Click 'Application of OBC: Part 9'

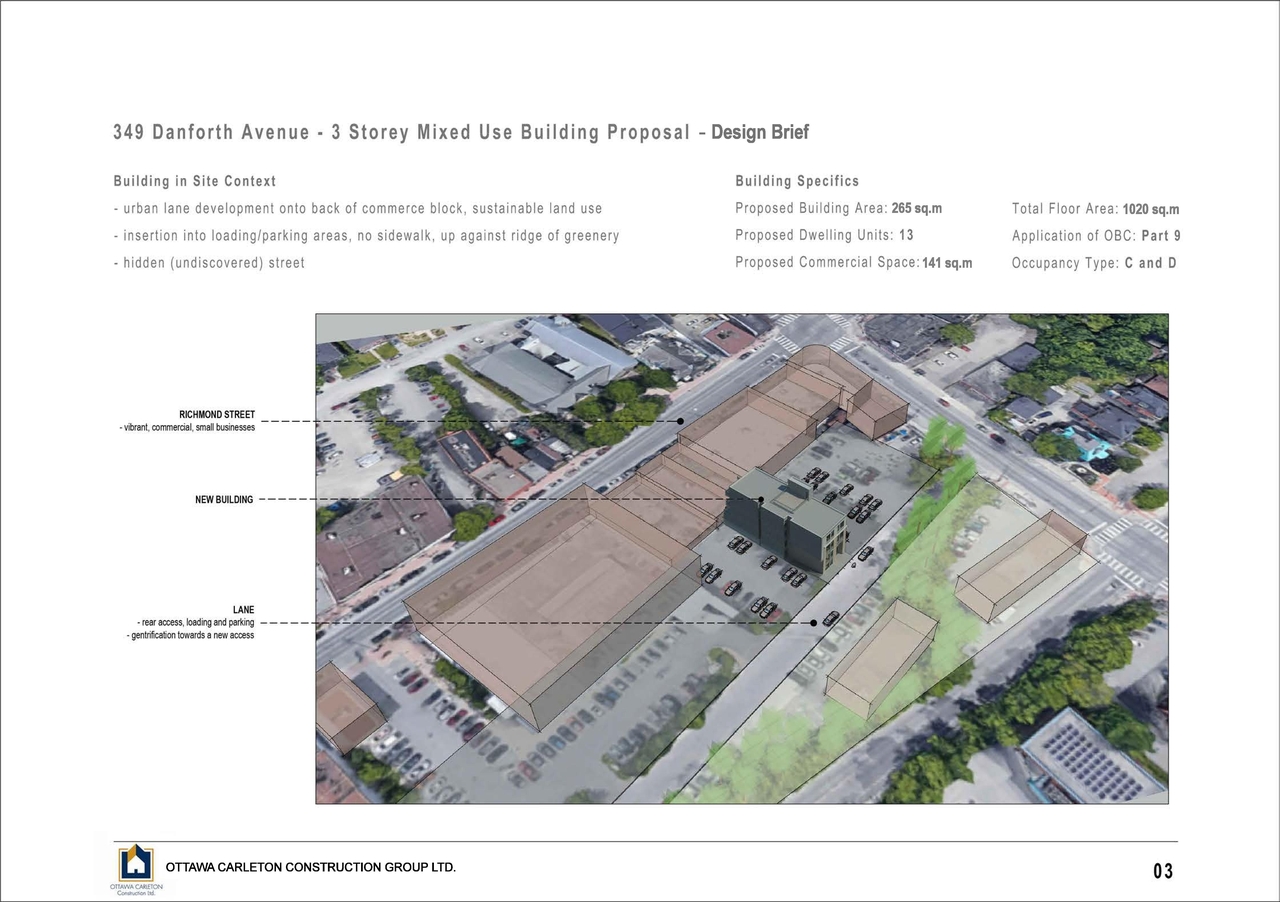coord(1096,236)
